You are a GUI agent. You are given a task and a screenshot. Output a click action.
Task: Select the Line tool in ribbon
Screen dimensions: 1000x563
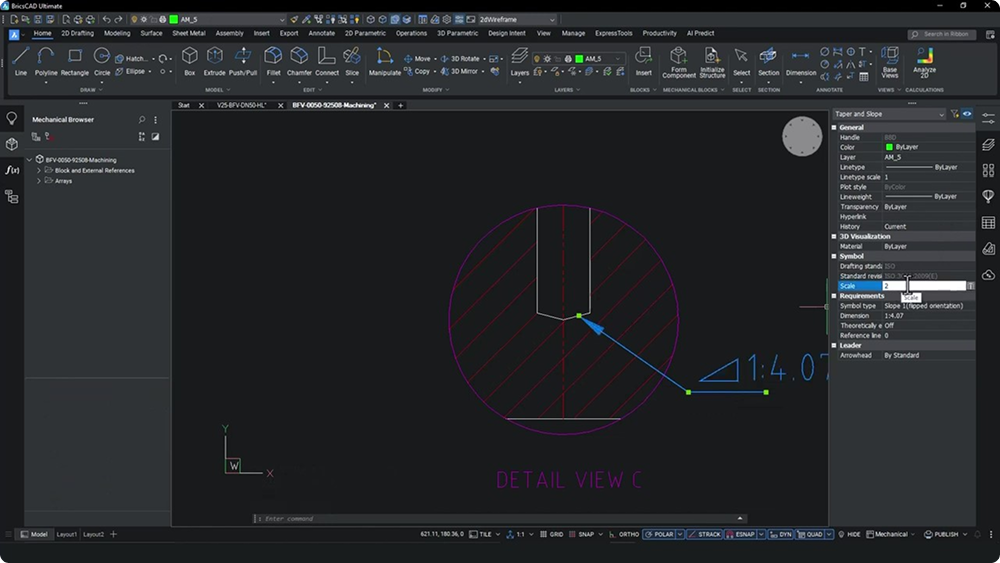click(21, 60)
